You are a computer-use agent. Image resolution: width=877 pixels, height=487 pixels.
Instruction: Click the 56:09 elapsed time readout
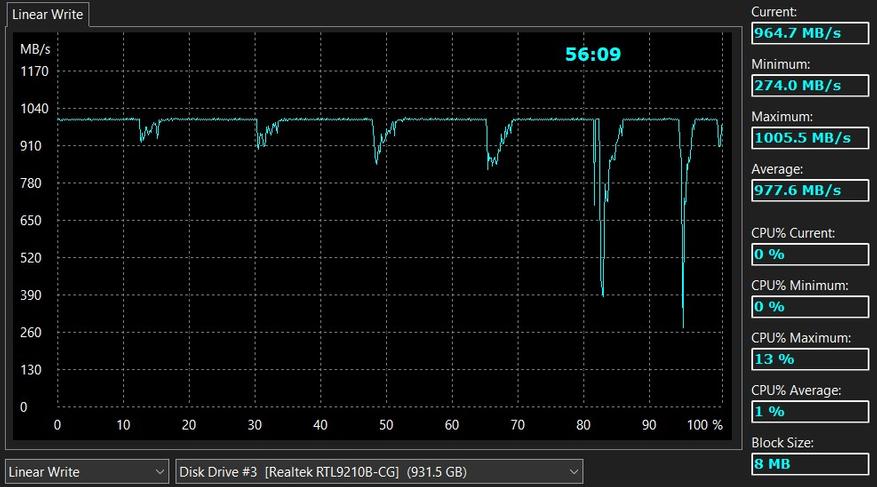[593, 54]
